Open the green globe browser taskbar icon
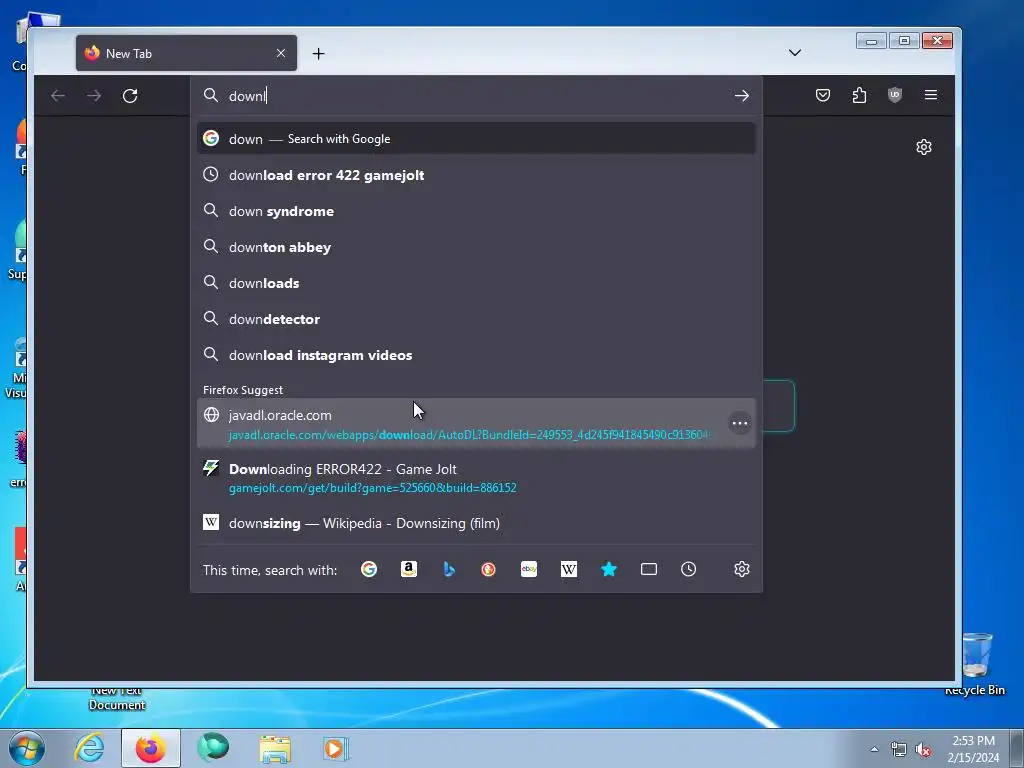Viewport: 1024px width, 768px height. (213, 747)
